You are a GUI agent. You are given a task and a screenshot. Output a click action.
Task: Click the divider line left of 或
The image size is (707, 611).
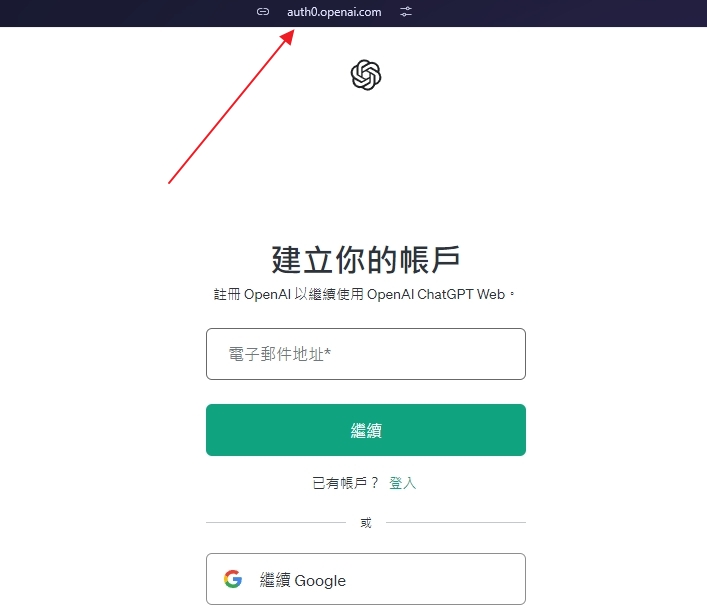[276, 523]
